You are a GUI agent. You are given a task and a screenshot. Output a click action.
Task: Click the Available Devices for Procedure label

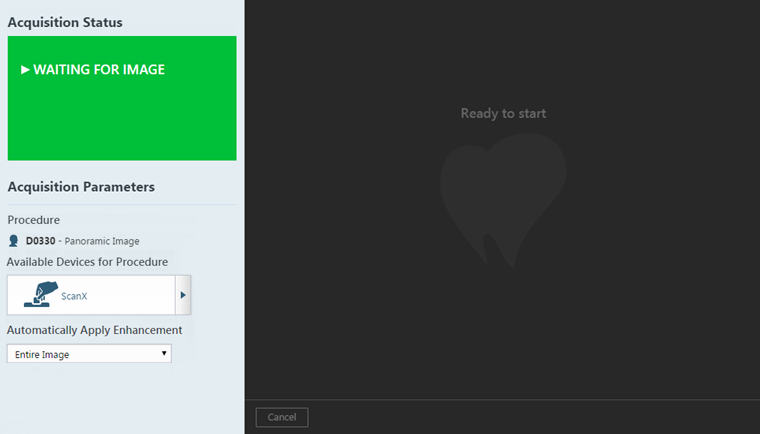87,262
